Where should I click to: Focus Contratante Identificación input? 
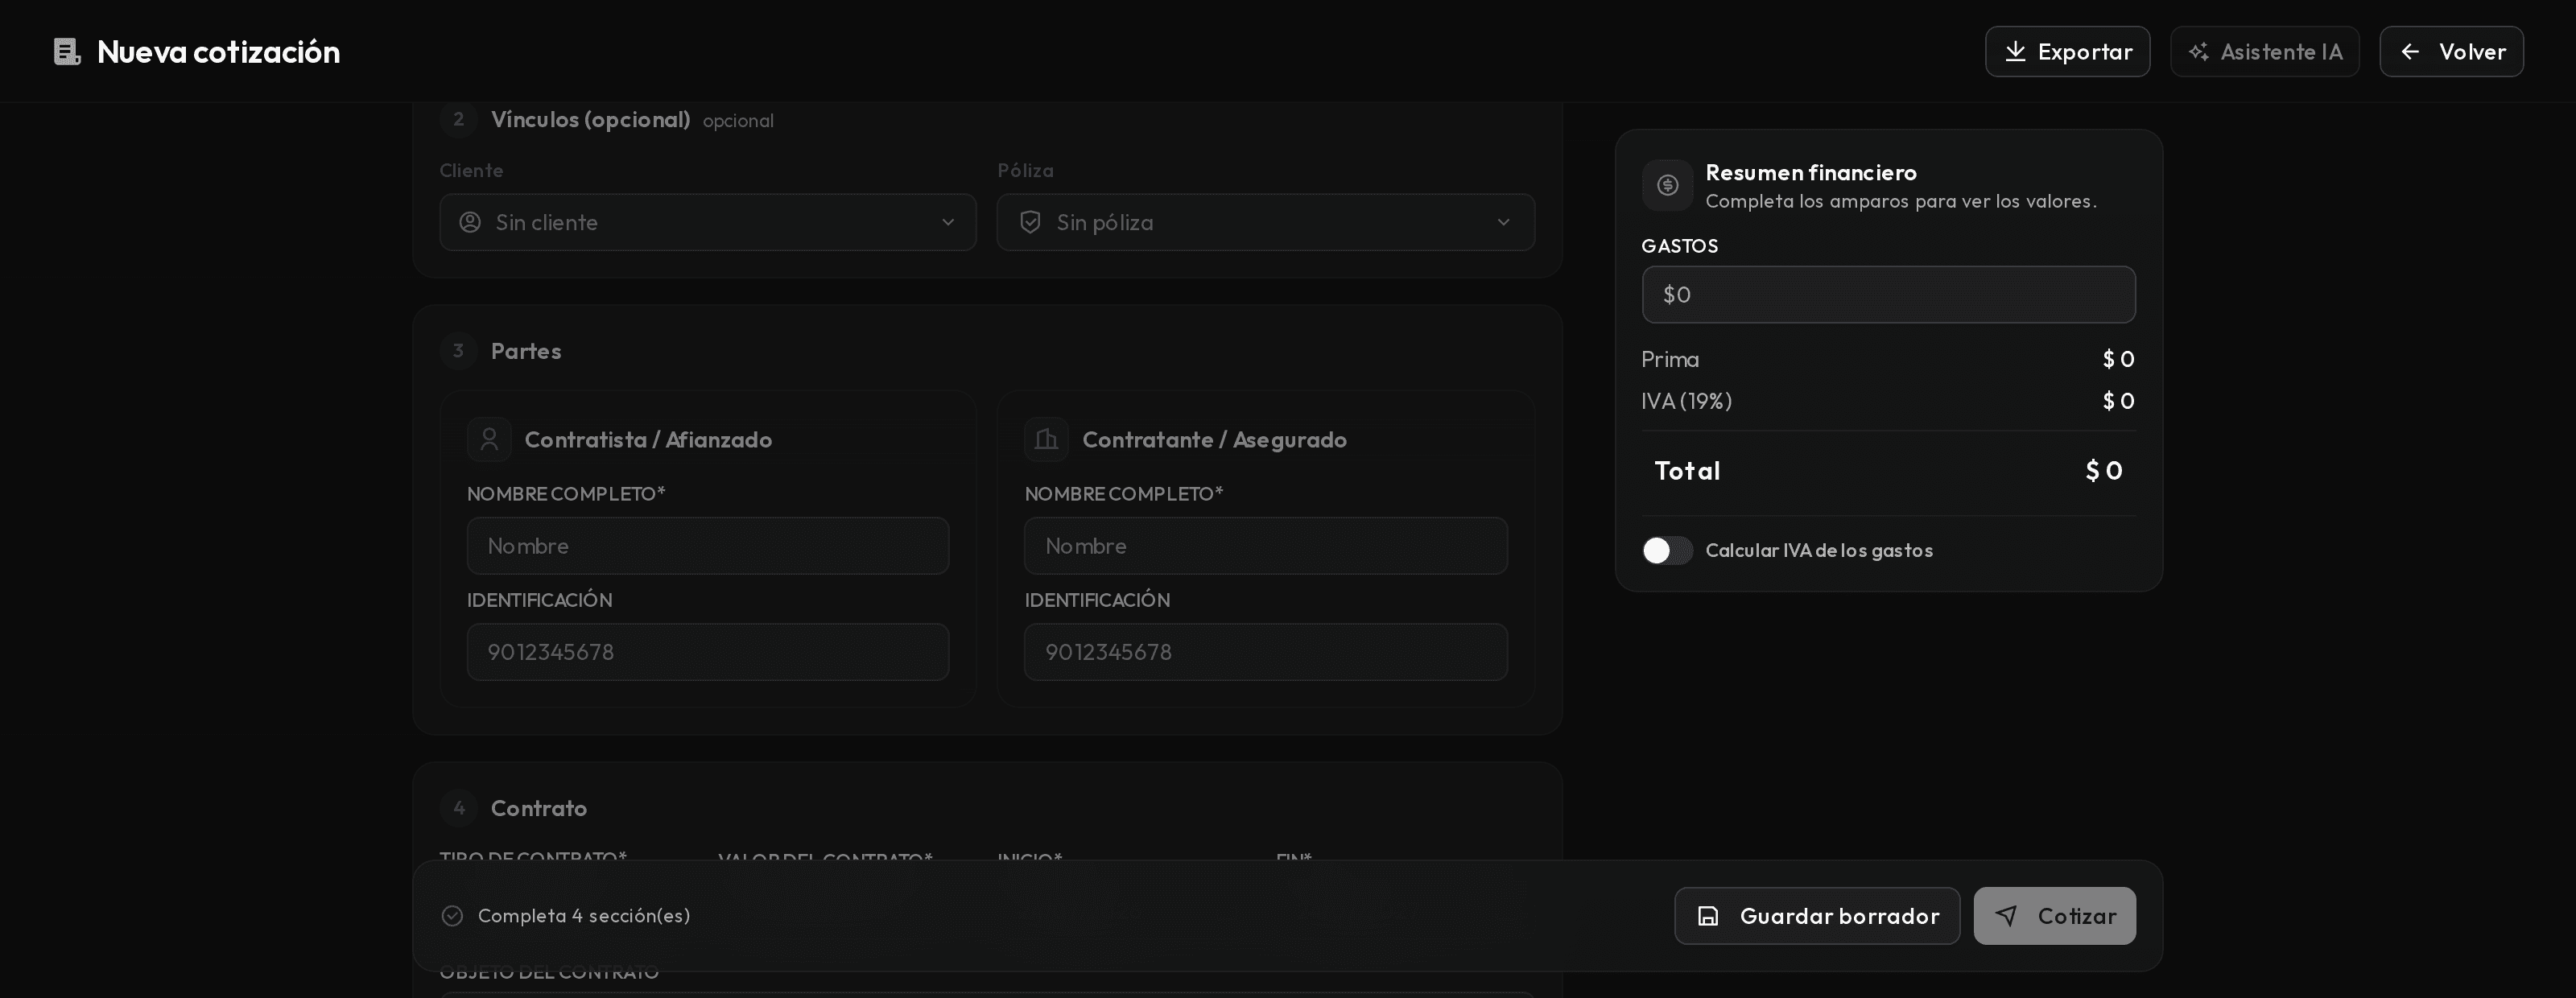point(1266,652)
